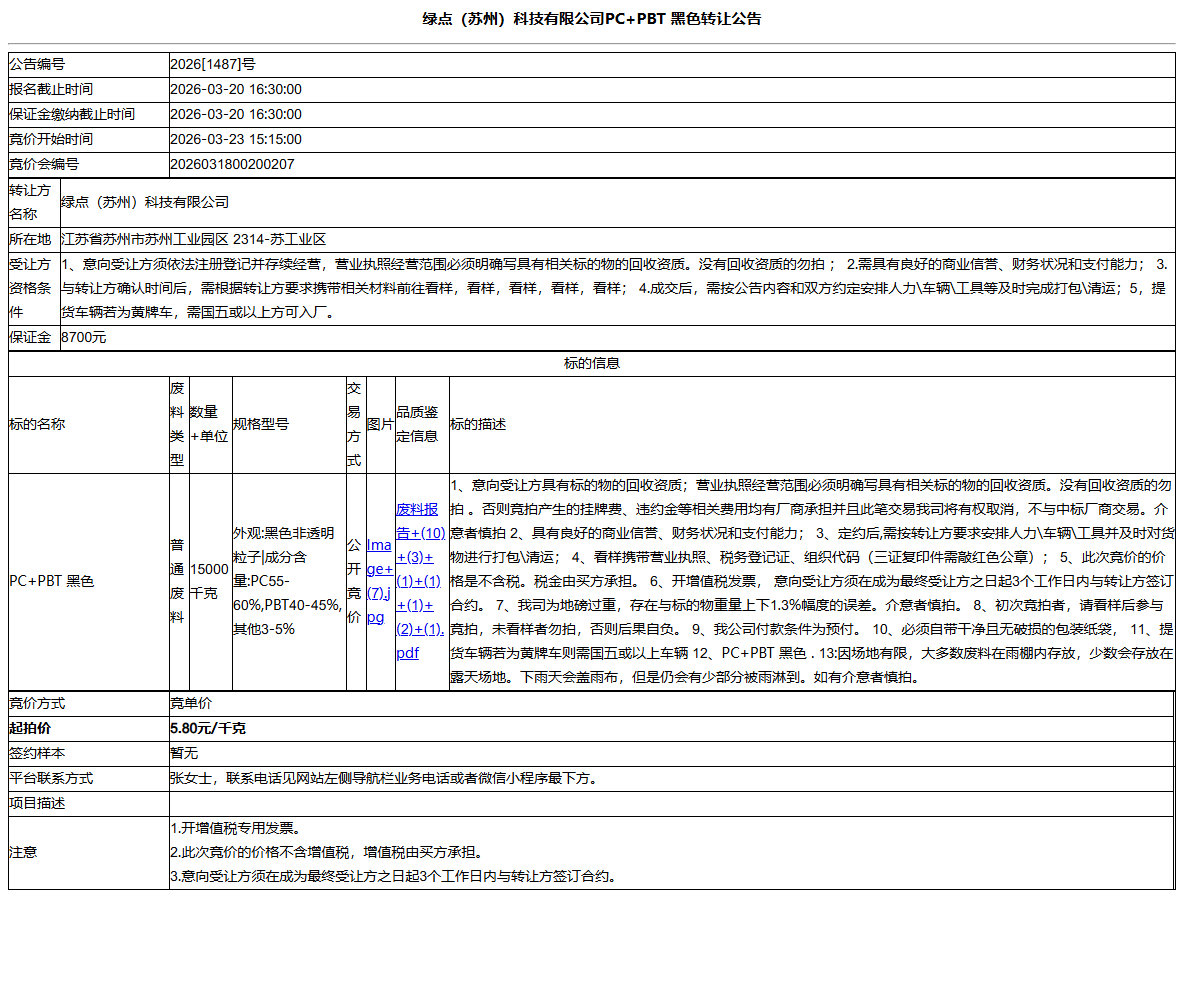
Task: Select the quantity 15000千克 cell
Action: [x=210, y=581]
